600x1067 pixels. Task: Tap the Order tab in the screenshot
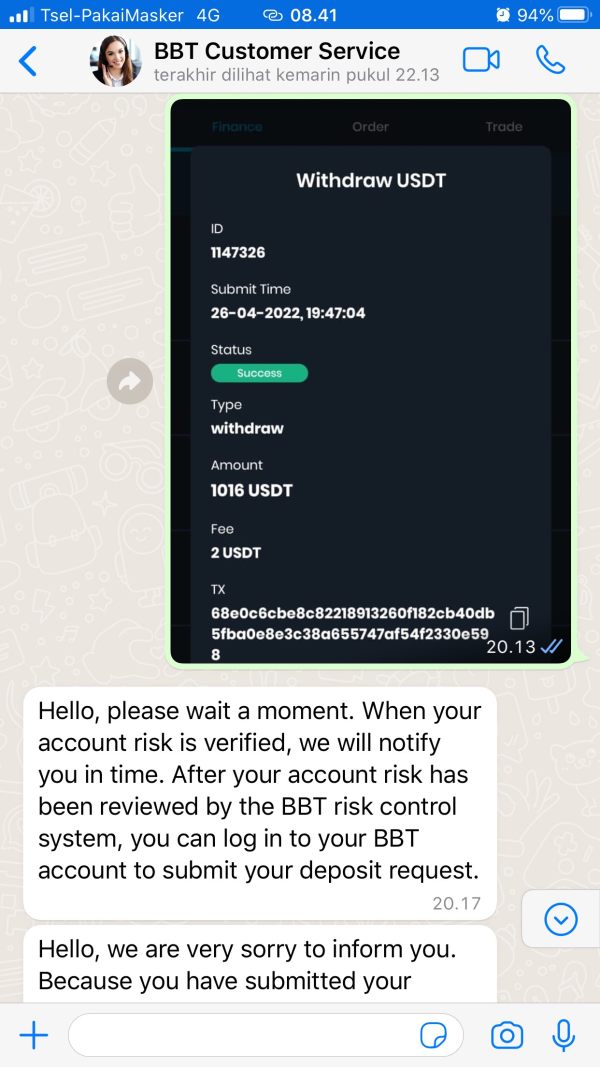tap(370, 127)
